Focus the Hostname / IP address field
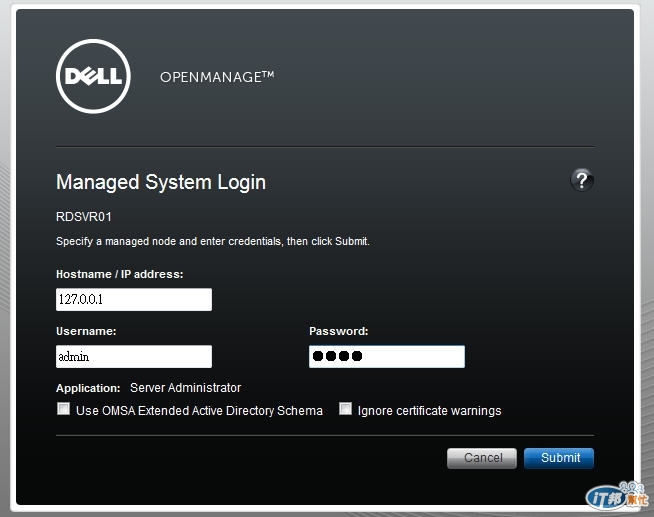Screen dimensions: 654x517 134,299
